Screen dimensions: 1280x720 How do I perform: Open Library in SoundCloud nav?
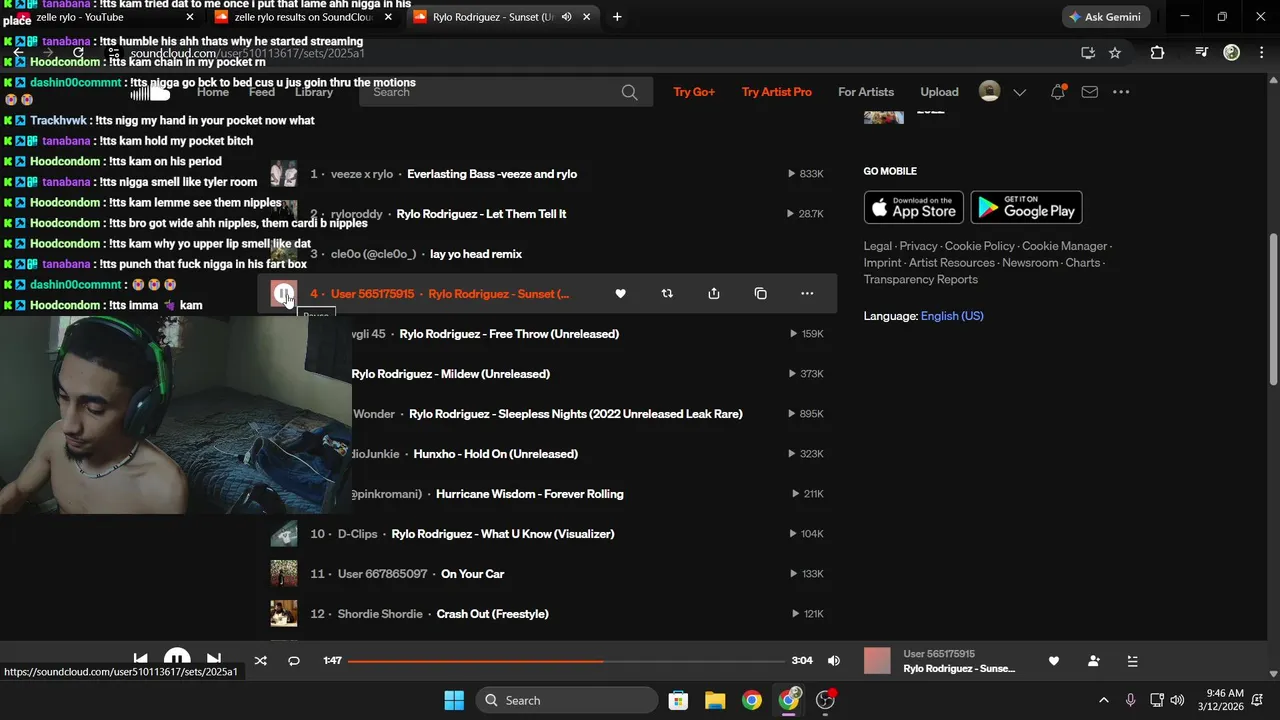pos(314,92)
